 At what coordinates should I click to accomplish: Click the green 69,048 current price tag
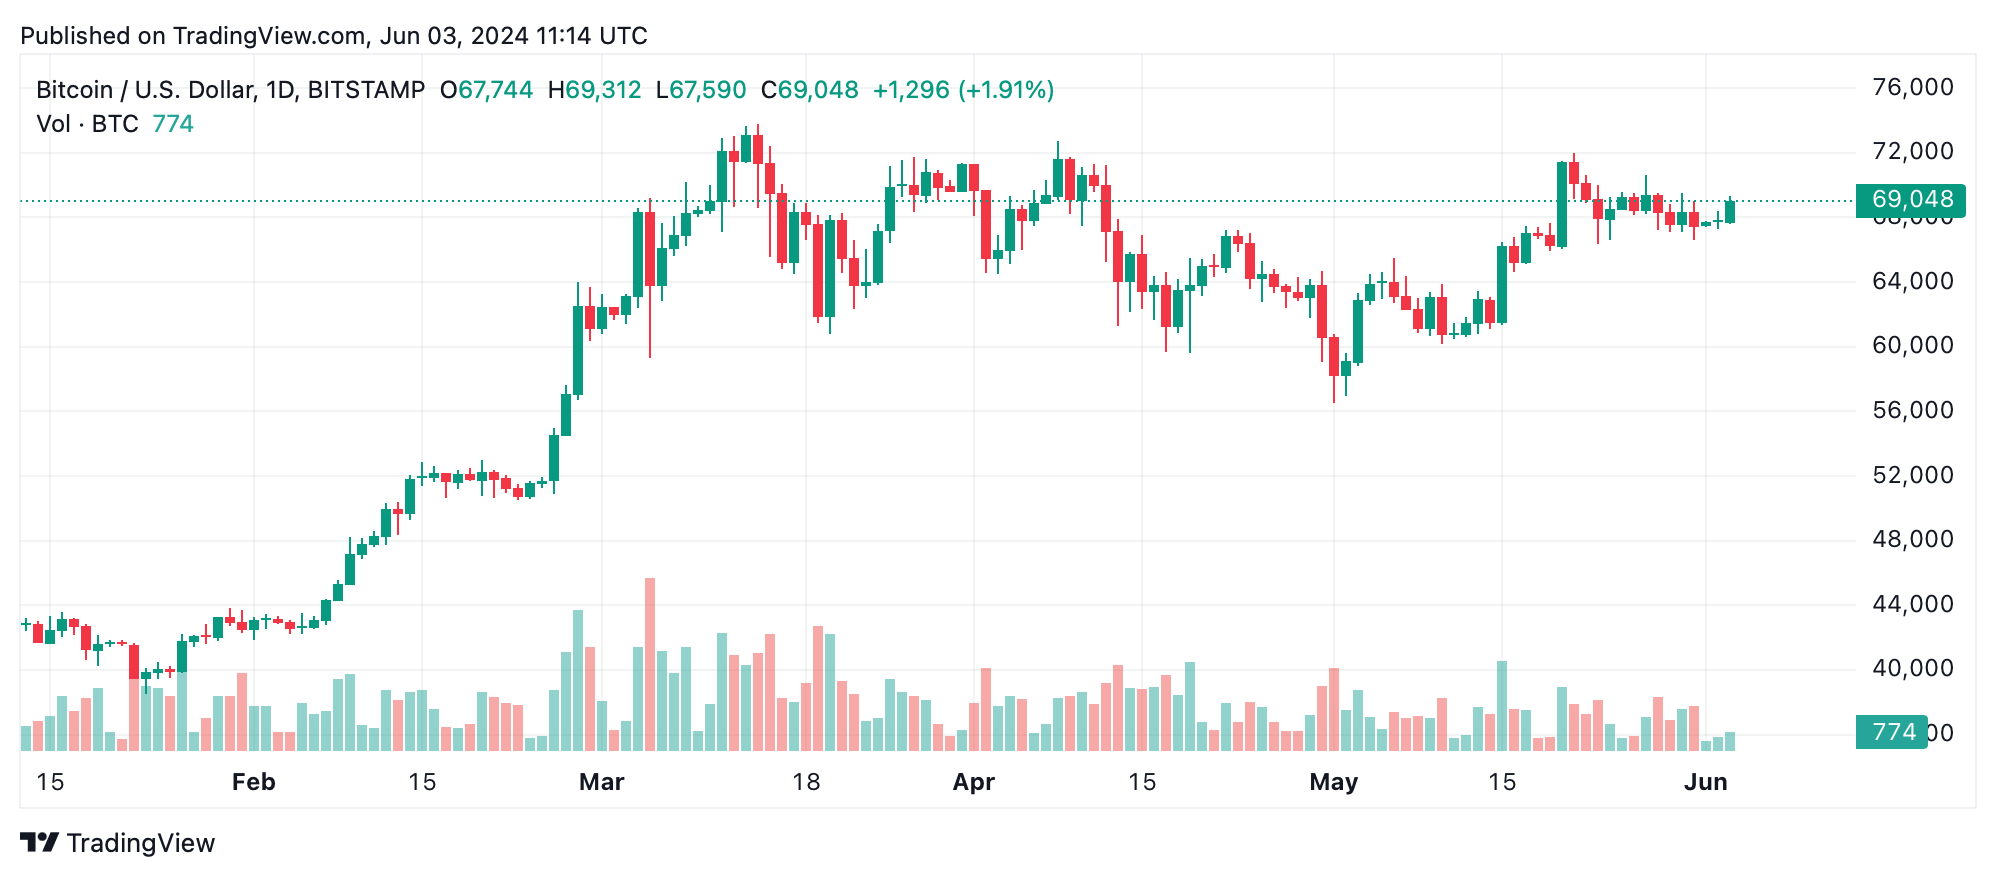pos(1910,200)
